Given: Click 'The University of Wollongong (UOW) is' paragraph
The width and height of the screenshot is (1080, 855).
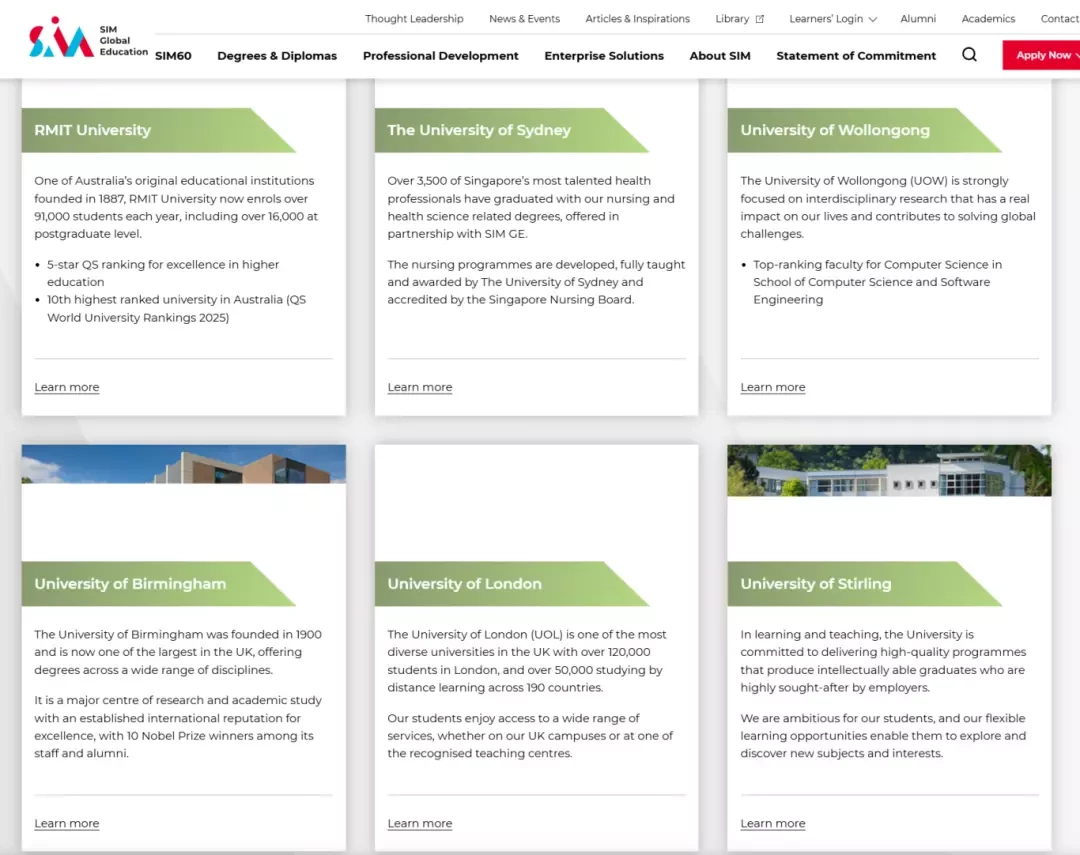Looking at the screenshot, I should pos(888,207).
